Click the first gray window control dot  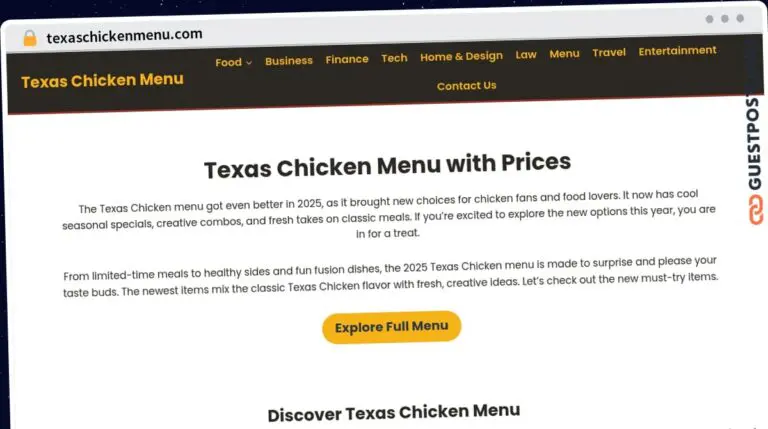[x=709, y=19]
